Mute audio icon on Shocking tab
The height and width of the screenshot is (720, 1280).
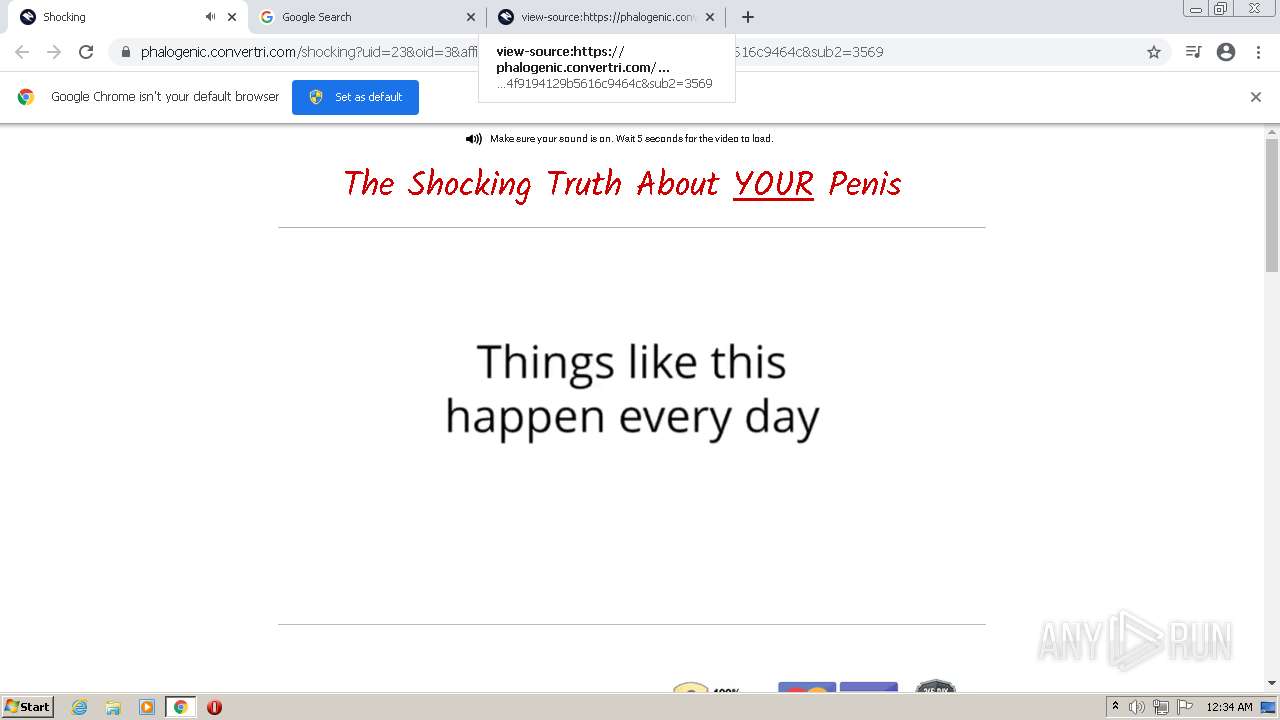click(210, 17)
